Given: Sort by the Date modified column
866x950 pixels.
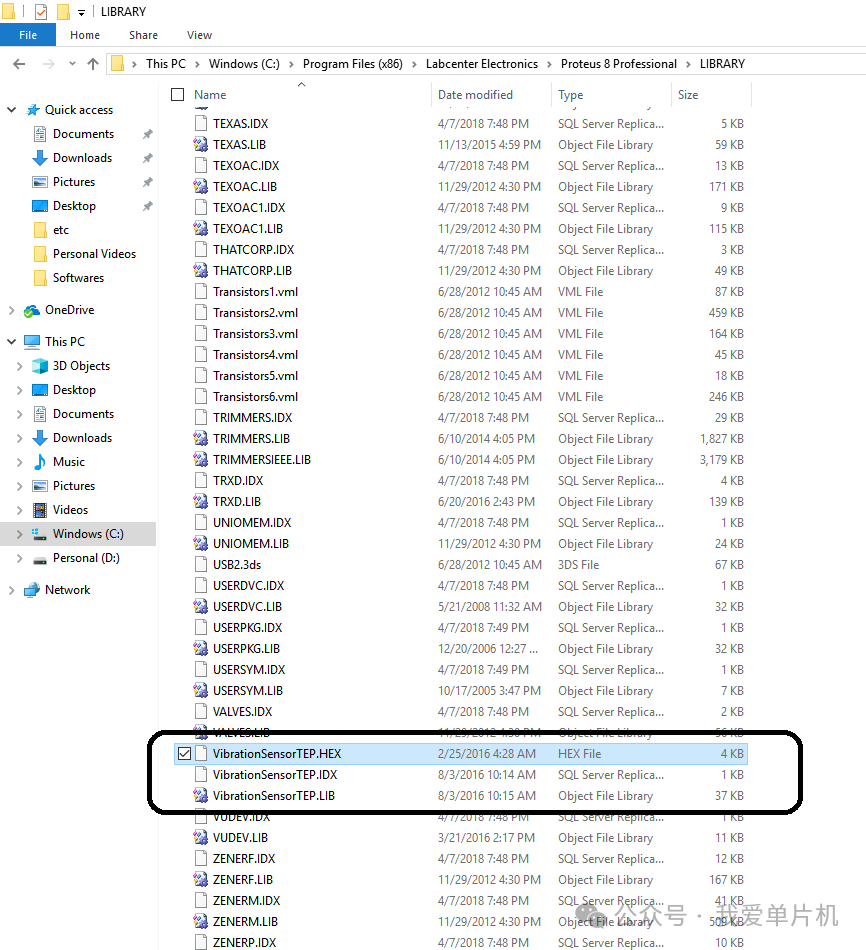Looking at the screenshot, I should click(475, 95).
